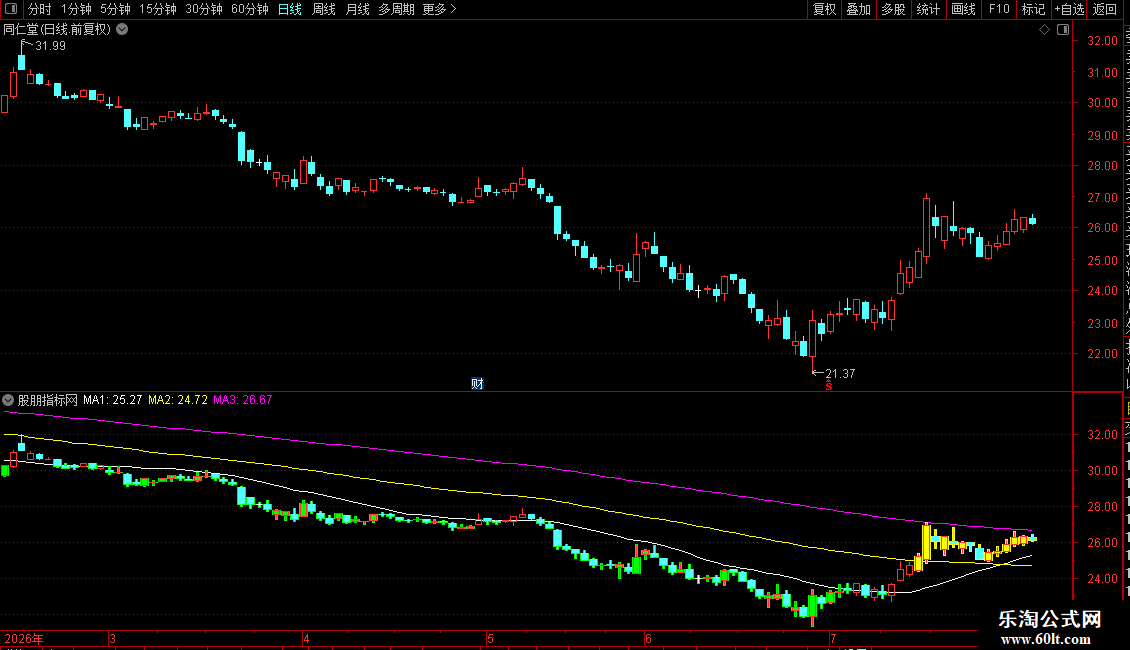Switch to 日线 daily chart
Image resolution: width=1130 pixels, height=650 pixels.
point(290,9)
